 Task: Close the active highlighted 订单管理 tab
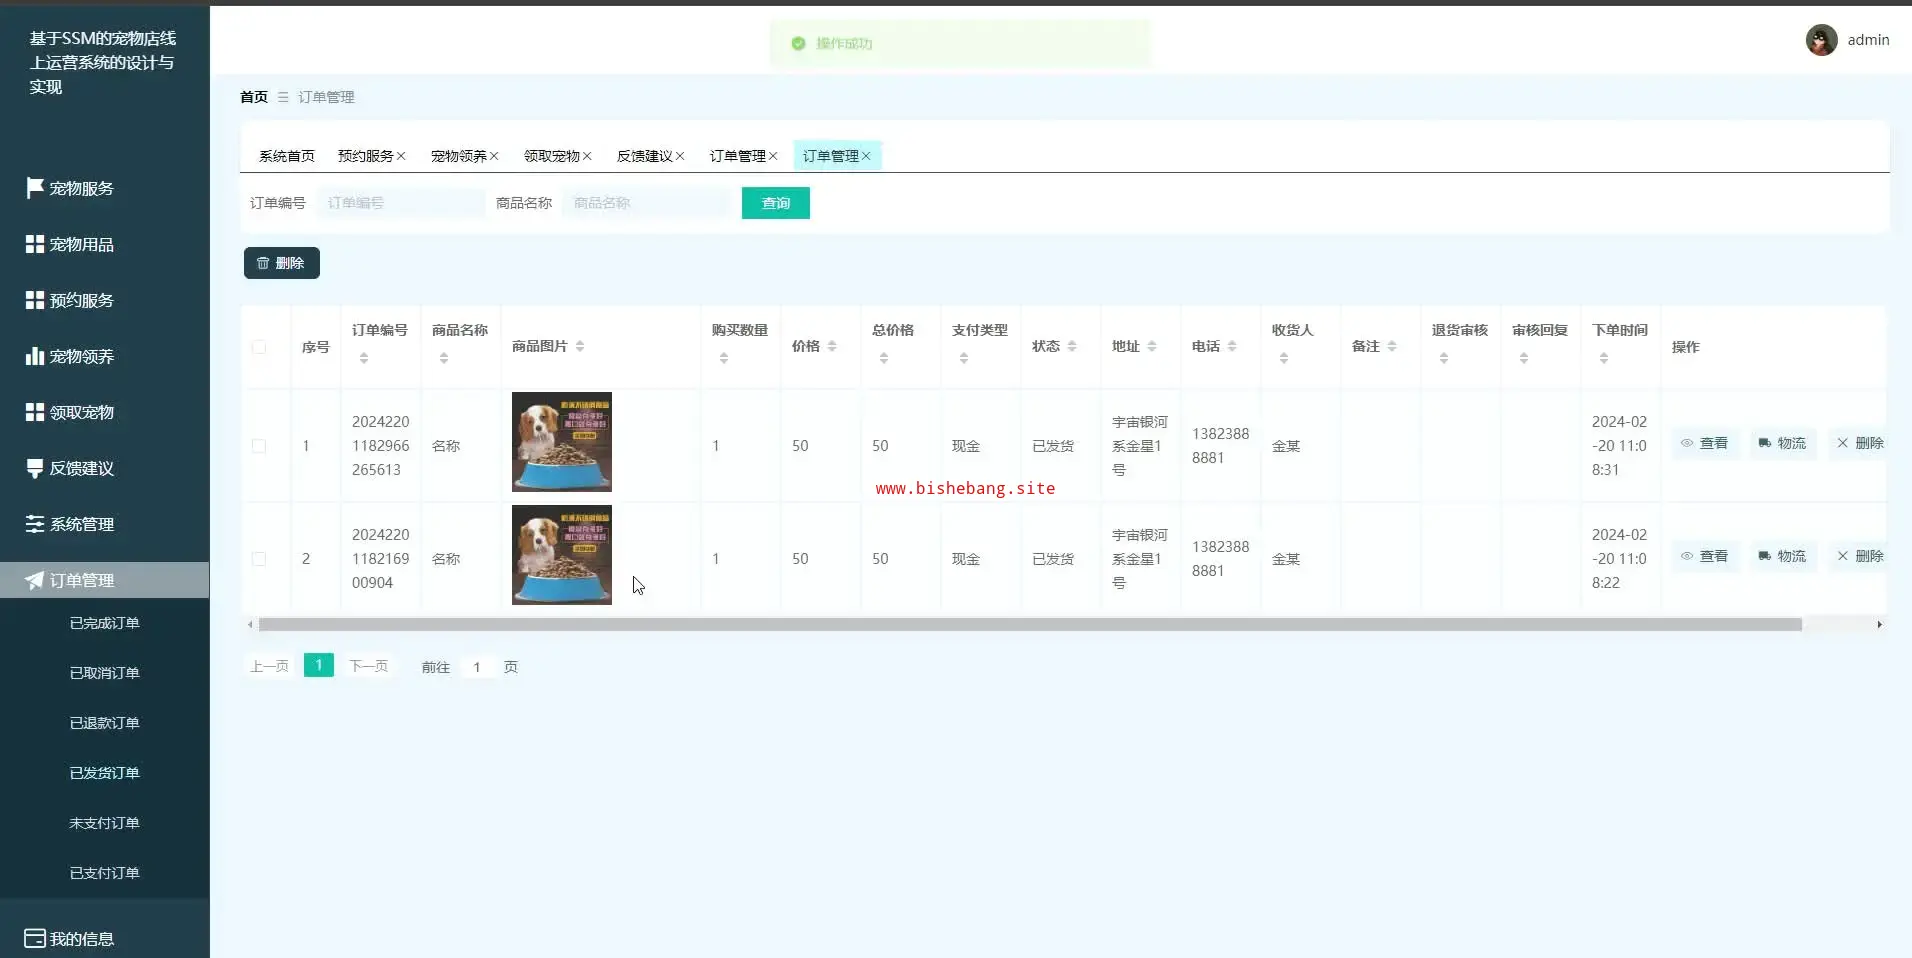pos(866,156)
